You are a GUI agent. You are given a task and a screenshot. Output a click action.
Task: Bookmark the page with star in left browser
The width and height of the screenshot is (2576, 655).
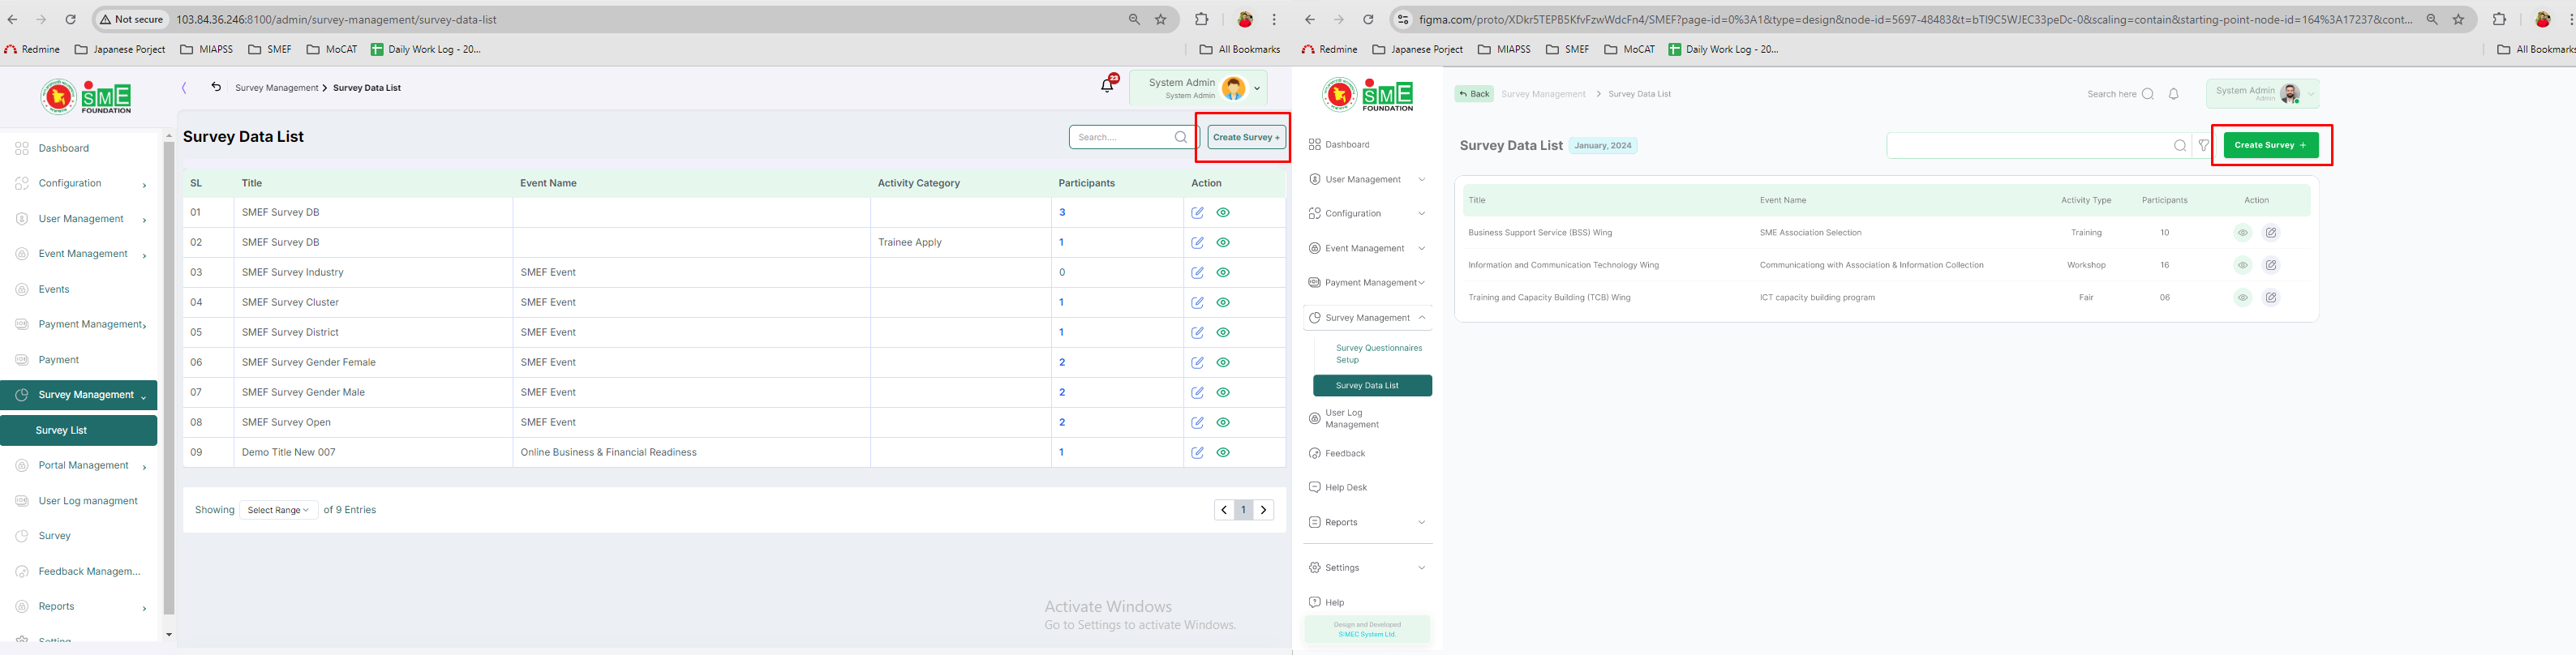pyautogui.click(x=1161, y=19)
